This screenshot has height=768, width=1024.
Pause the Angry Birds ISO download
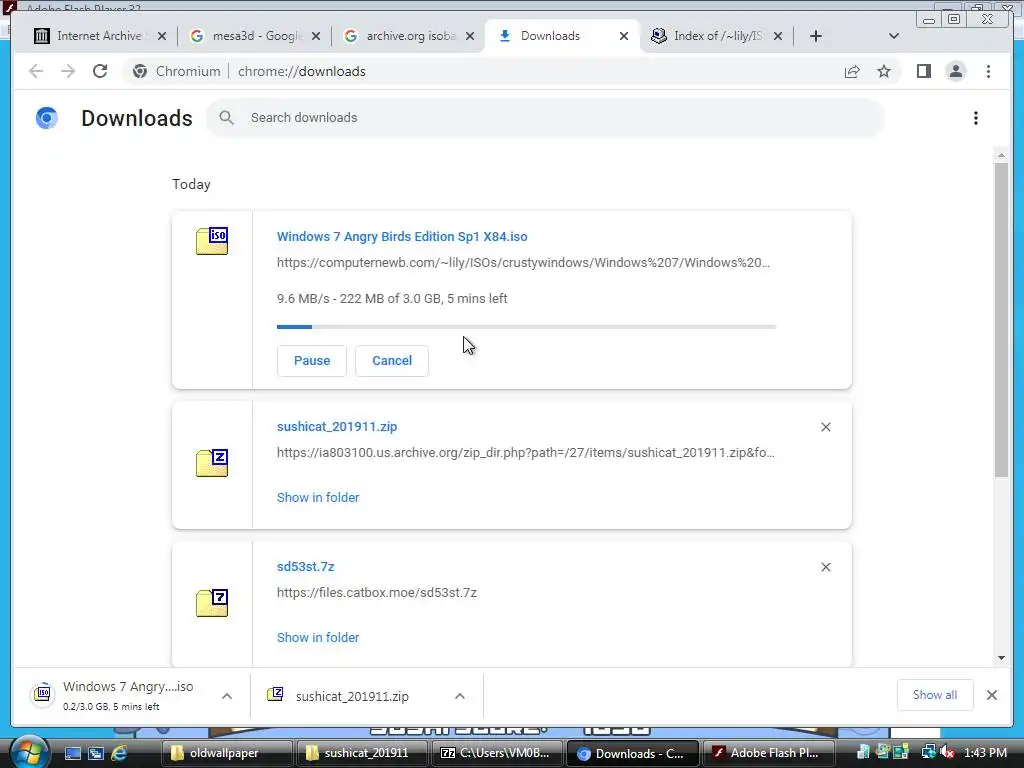[x=312, y=360]
